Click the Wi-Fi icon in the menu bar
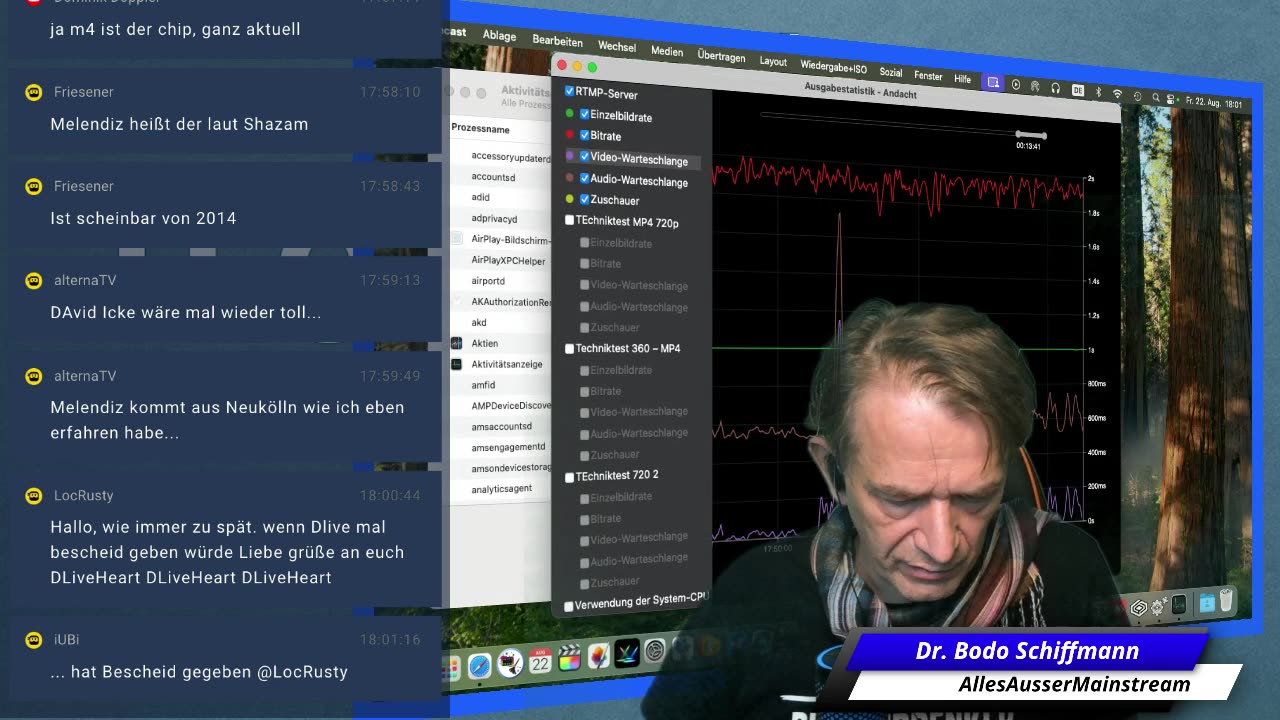This screenshot has width=1280, height=720. tap(1117, 94)
